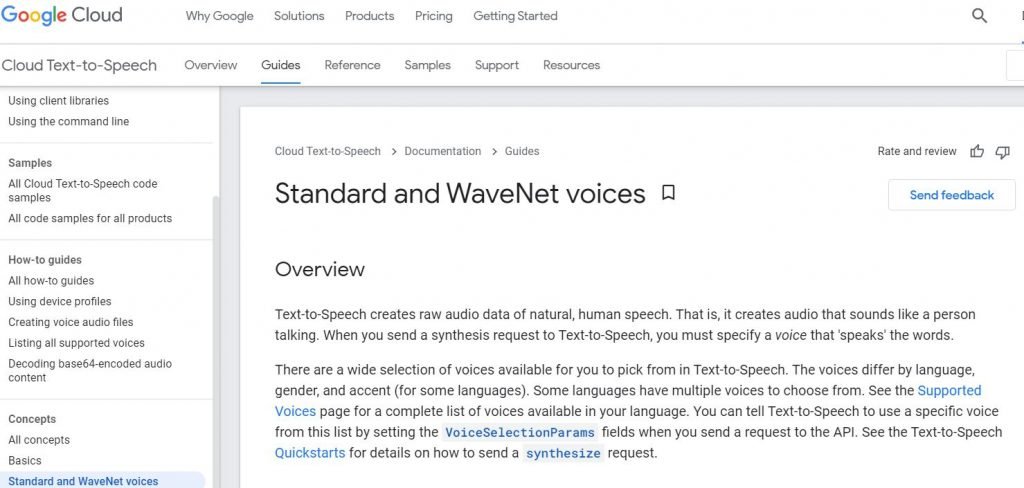Select the Basics concept item
This screenshot has width=1024, height=488.
pyautogui.click(x=25, y=461)
